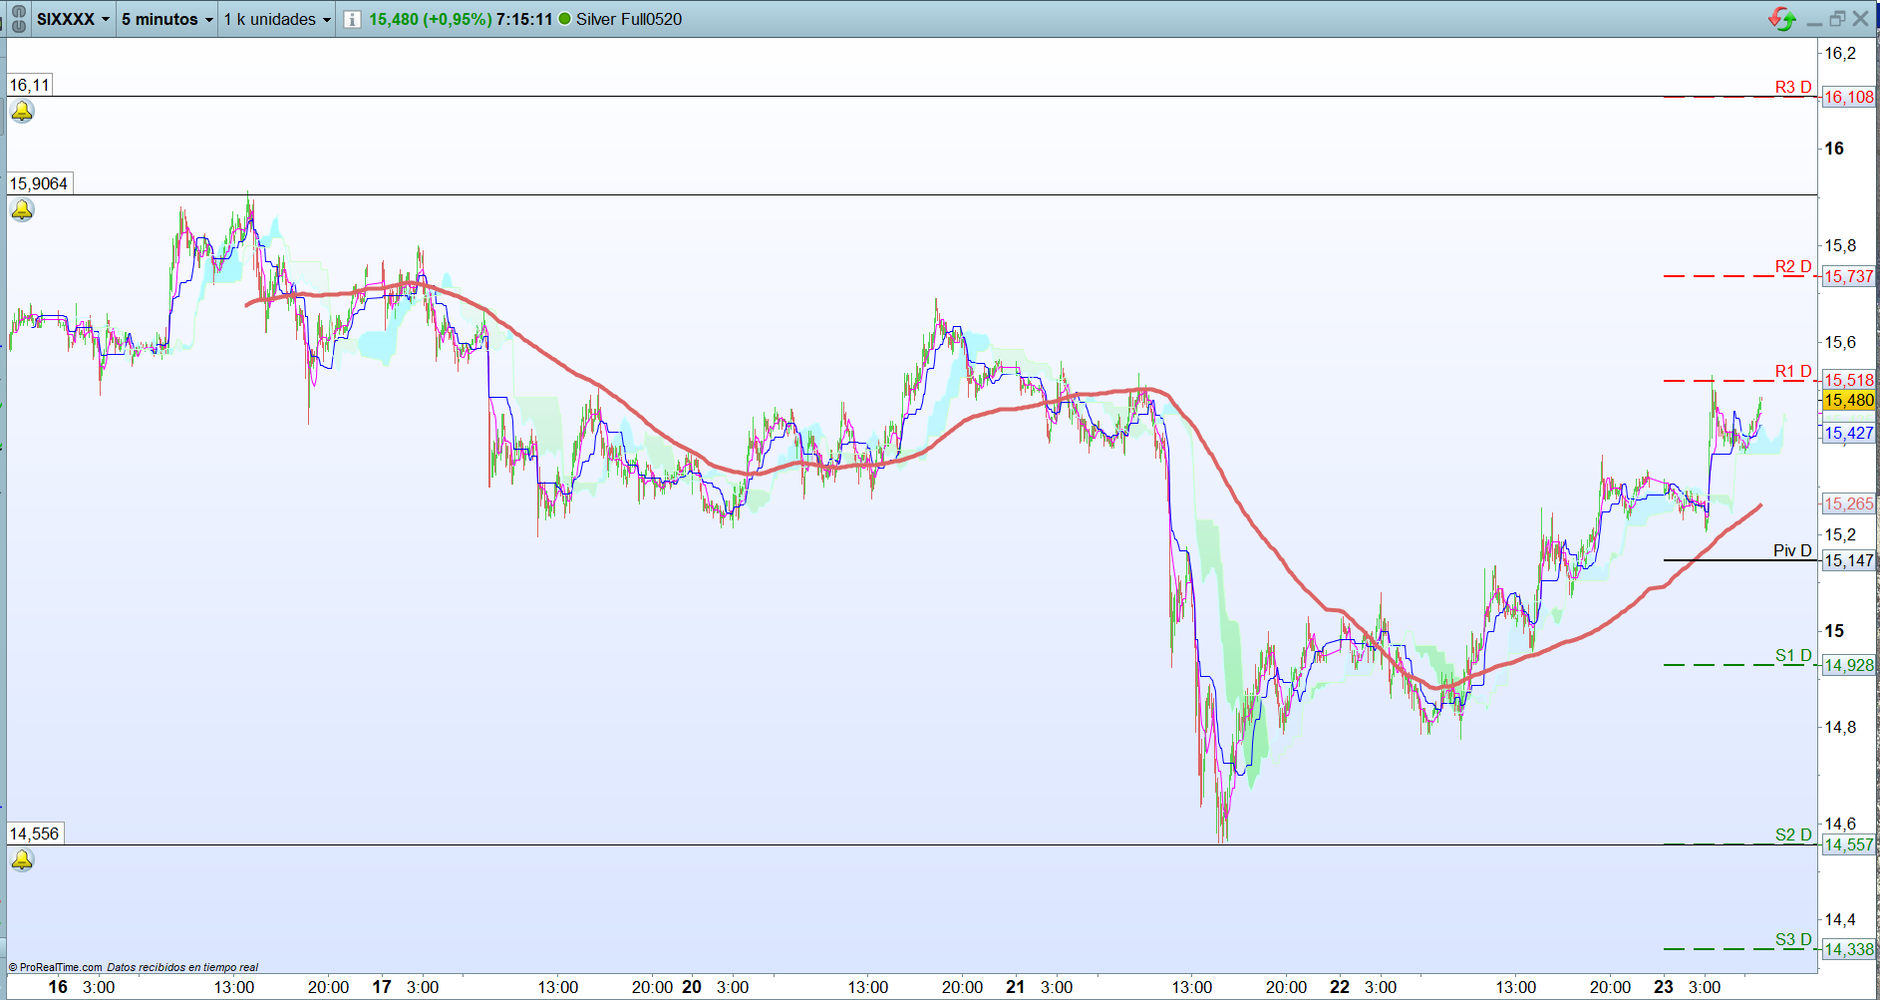The image size is (1880, 1000).
Task: Click date marker 21 on time axis
Action: click(1015, 987)
